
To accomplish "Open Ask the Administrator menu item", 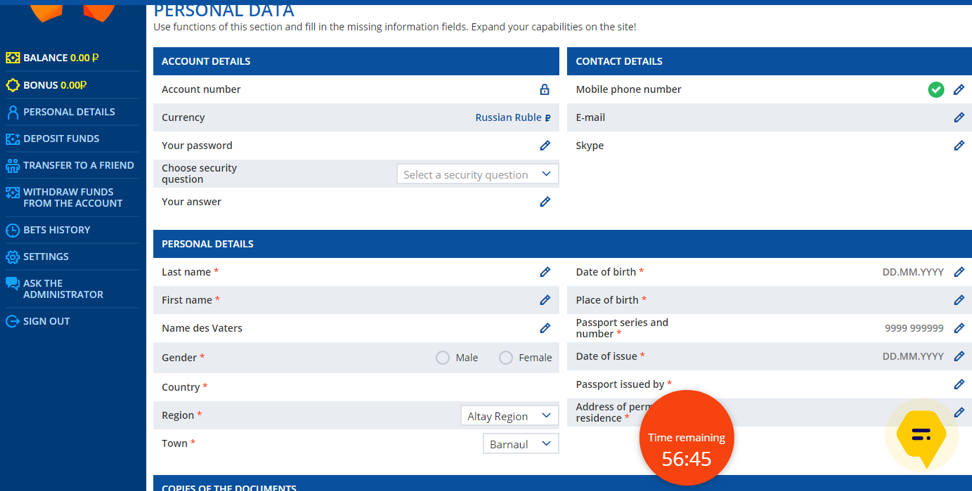I will [x=63, y=288].
